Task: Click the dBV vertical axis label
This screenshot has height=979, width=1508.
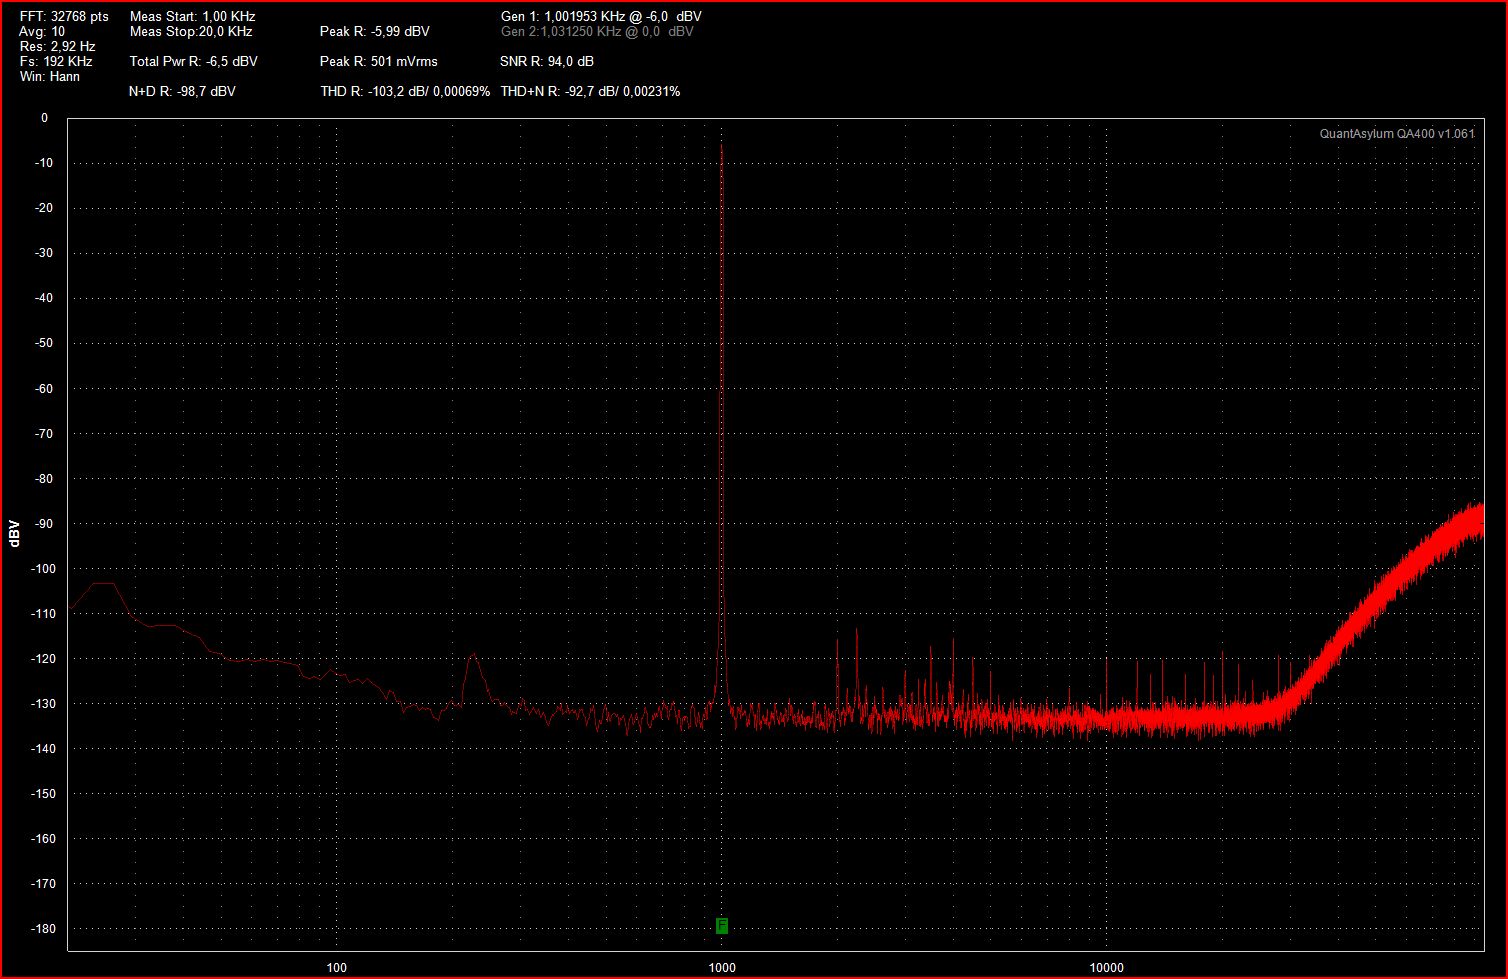Action: click(14, 533)
